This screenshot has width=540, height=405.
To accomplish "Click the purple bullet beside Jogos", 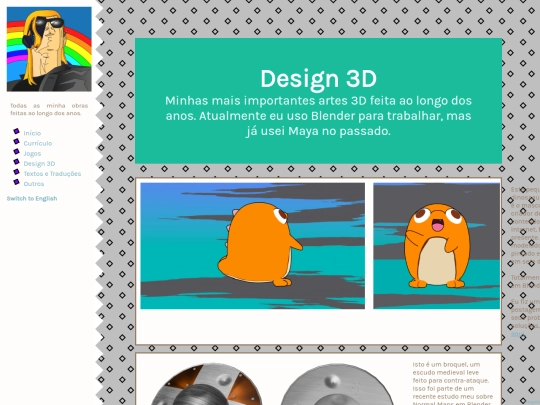I will (16, 152).
